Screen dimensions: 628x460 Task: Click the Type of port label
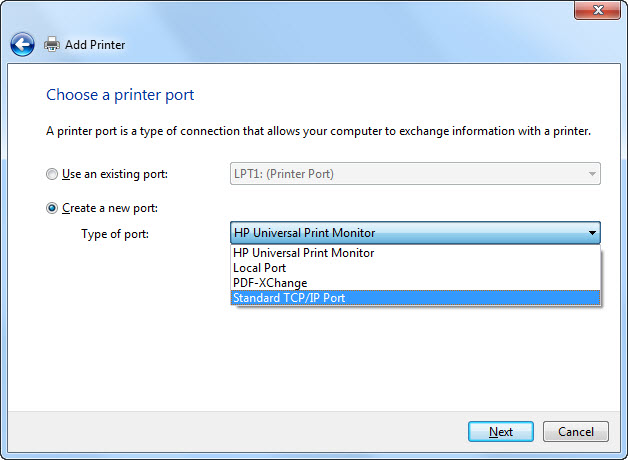(113, 233)
